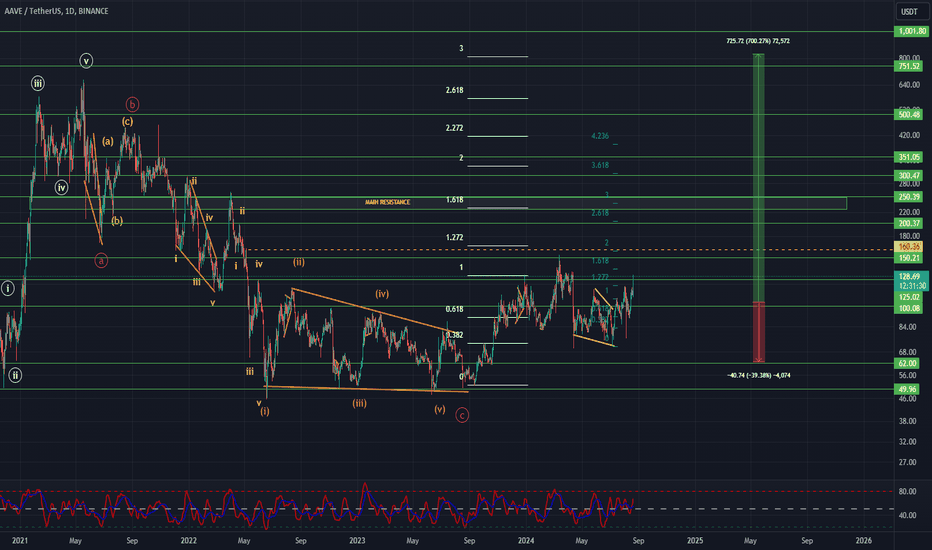Click the orange (i) wave label
This screenshot has height=550, width=932.
pos(265,411)
